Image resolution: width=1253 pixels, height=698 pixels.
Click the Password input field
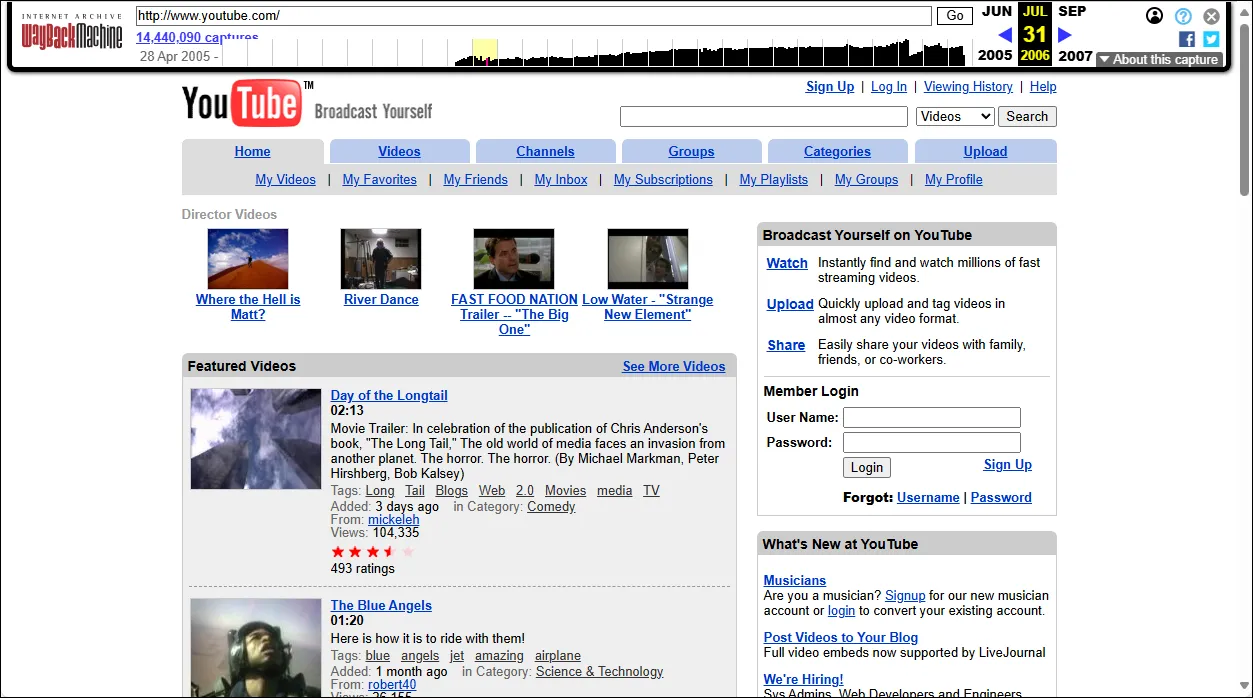pos(931,442)
